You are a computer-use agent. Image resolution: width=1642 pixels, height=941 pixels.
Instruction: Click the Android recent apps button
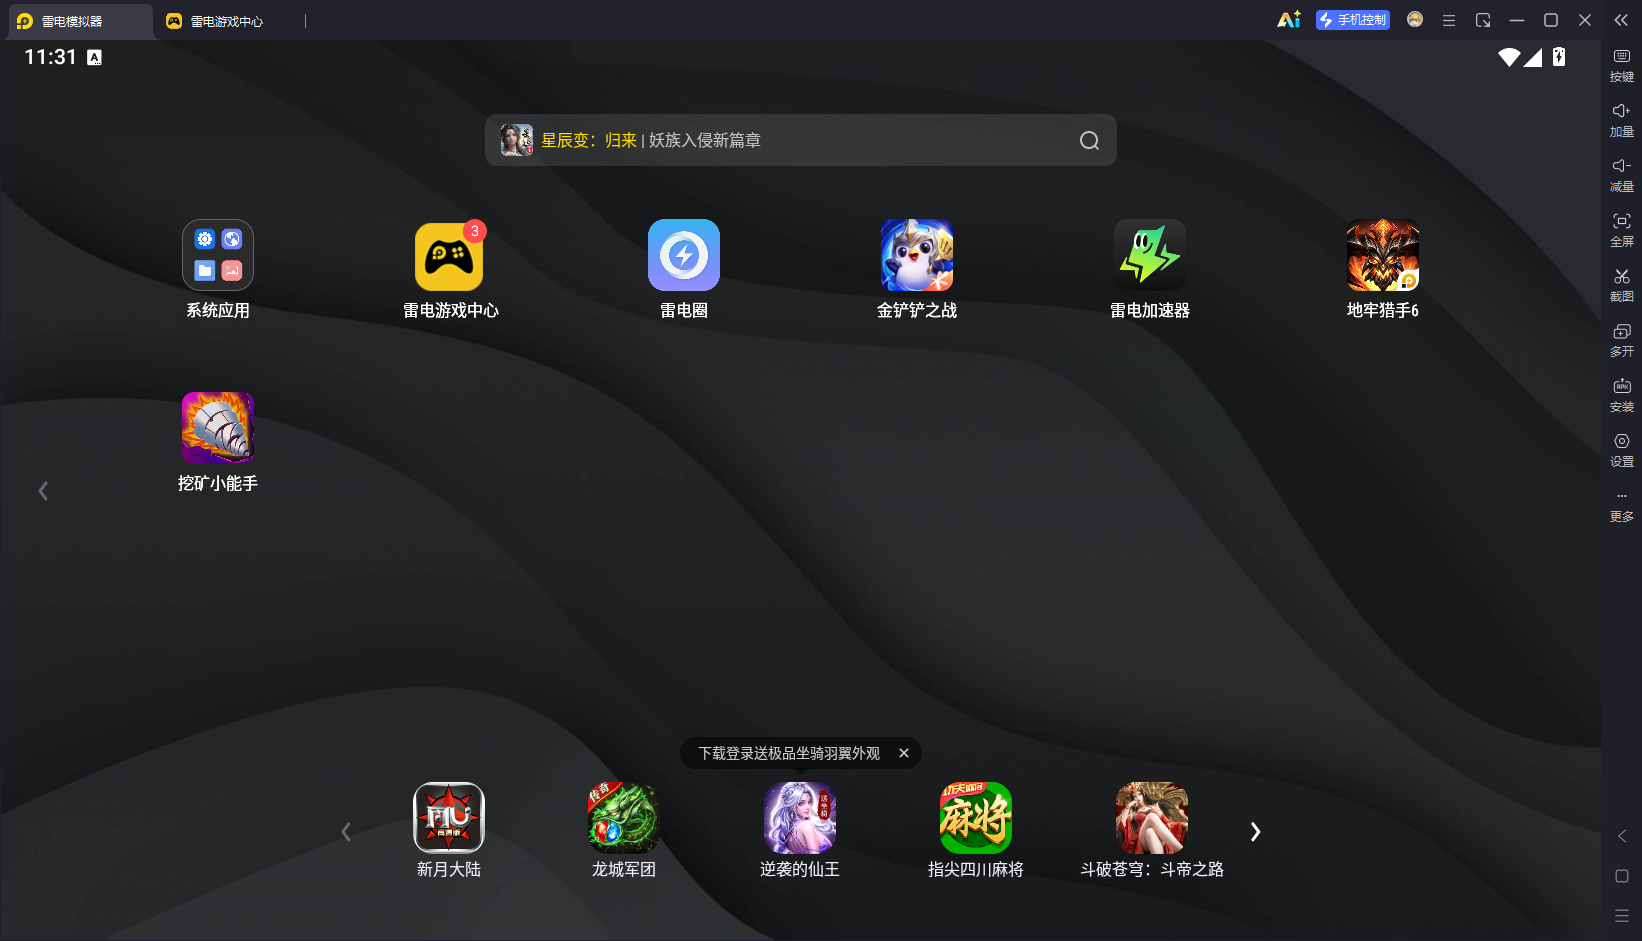[x=1622, y=916]
